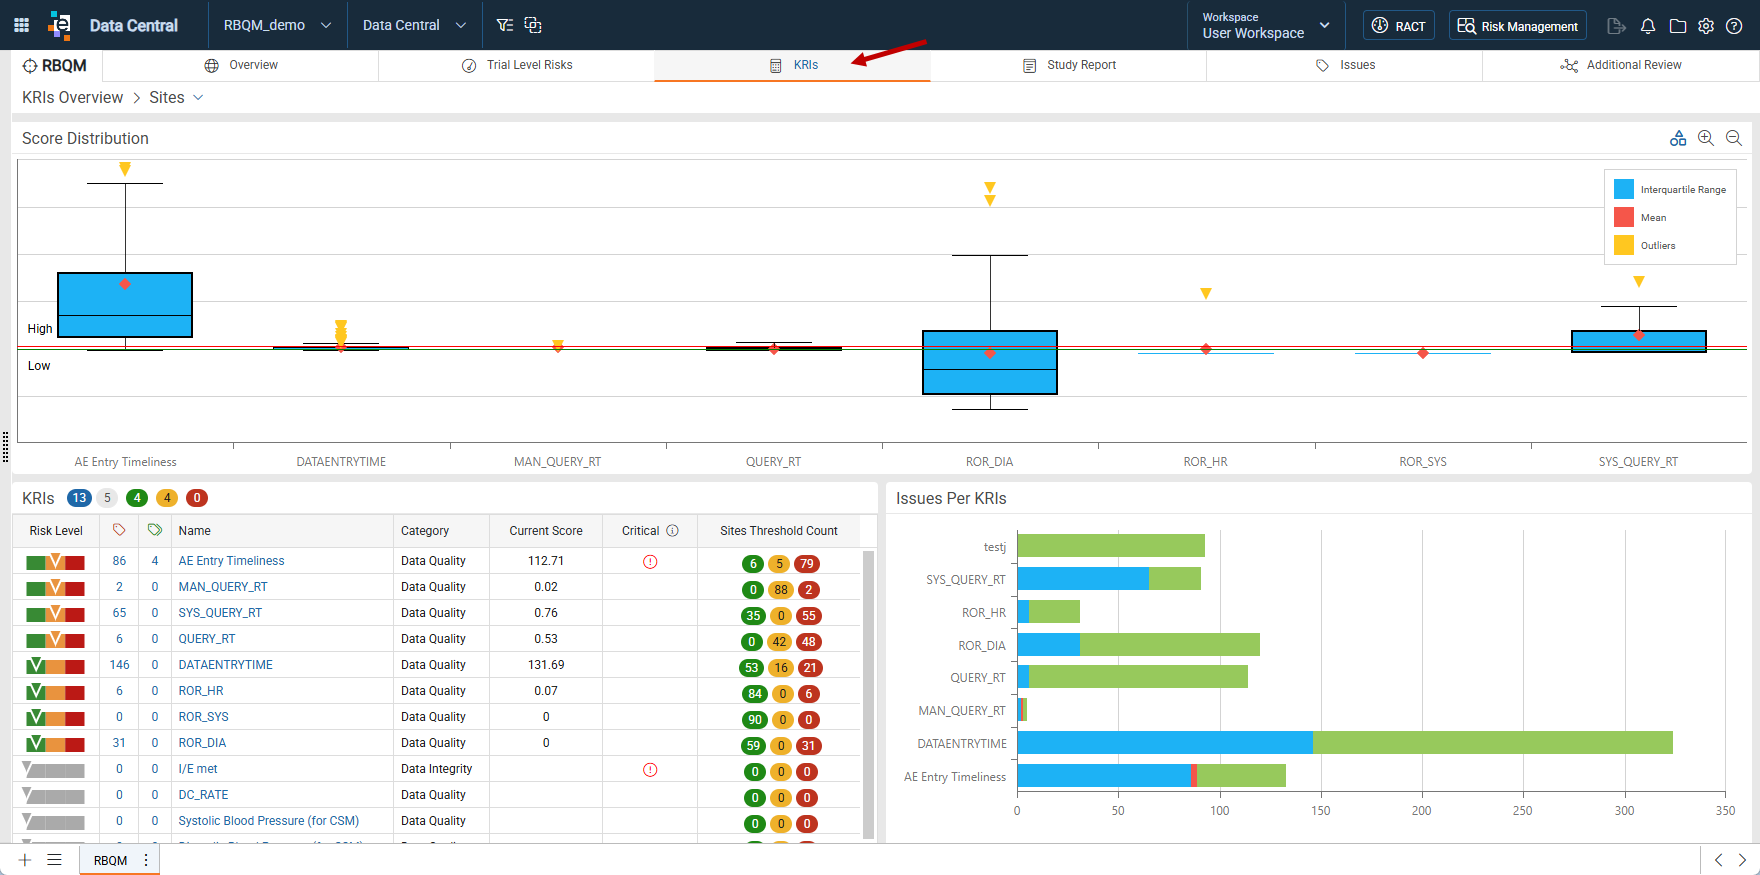
Task: Toggle the Outliers legend swatch
Action: pyautogui.click(x=1624, y=245)
